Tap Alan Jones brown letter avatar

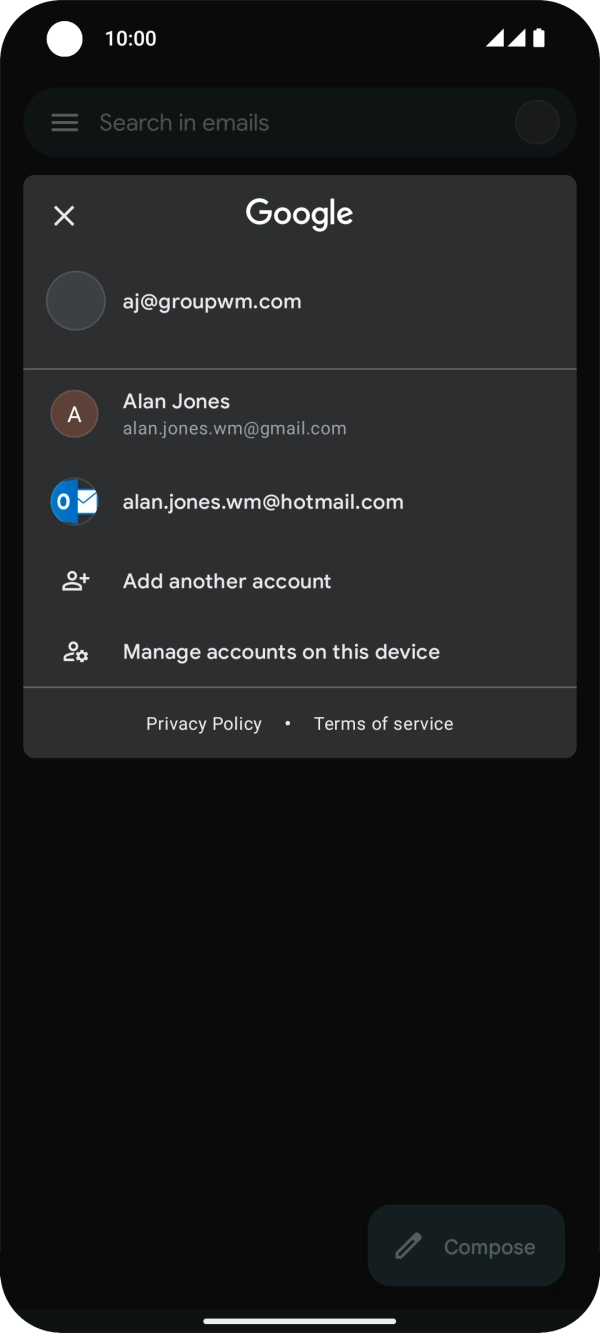click(74, 414)
